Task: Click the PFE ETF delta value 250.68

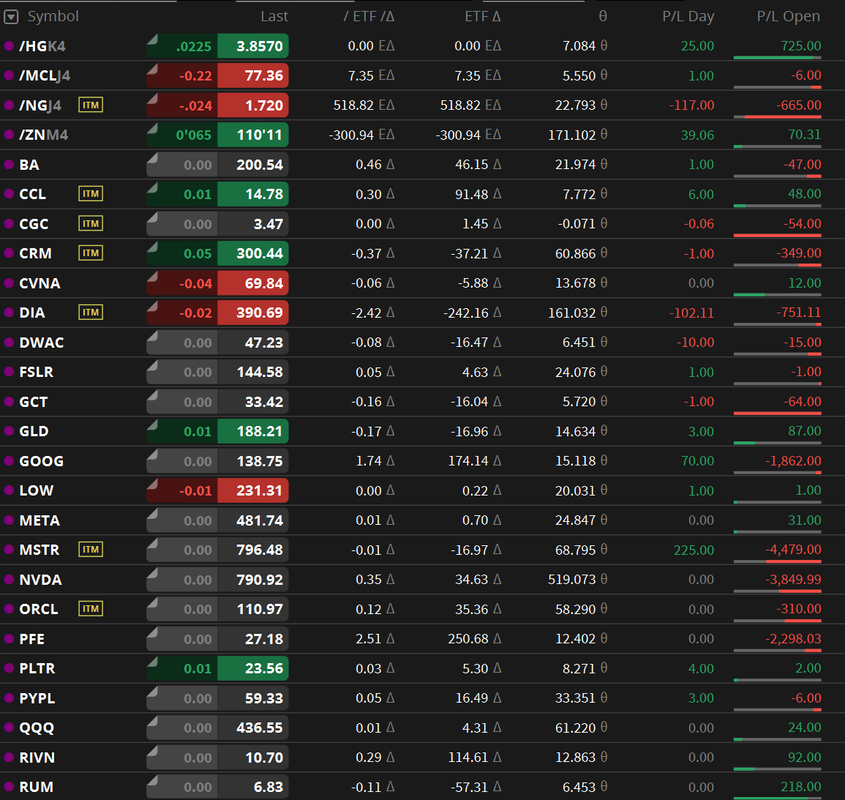Action: [468, 639]
